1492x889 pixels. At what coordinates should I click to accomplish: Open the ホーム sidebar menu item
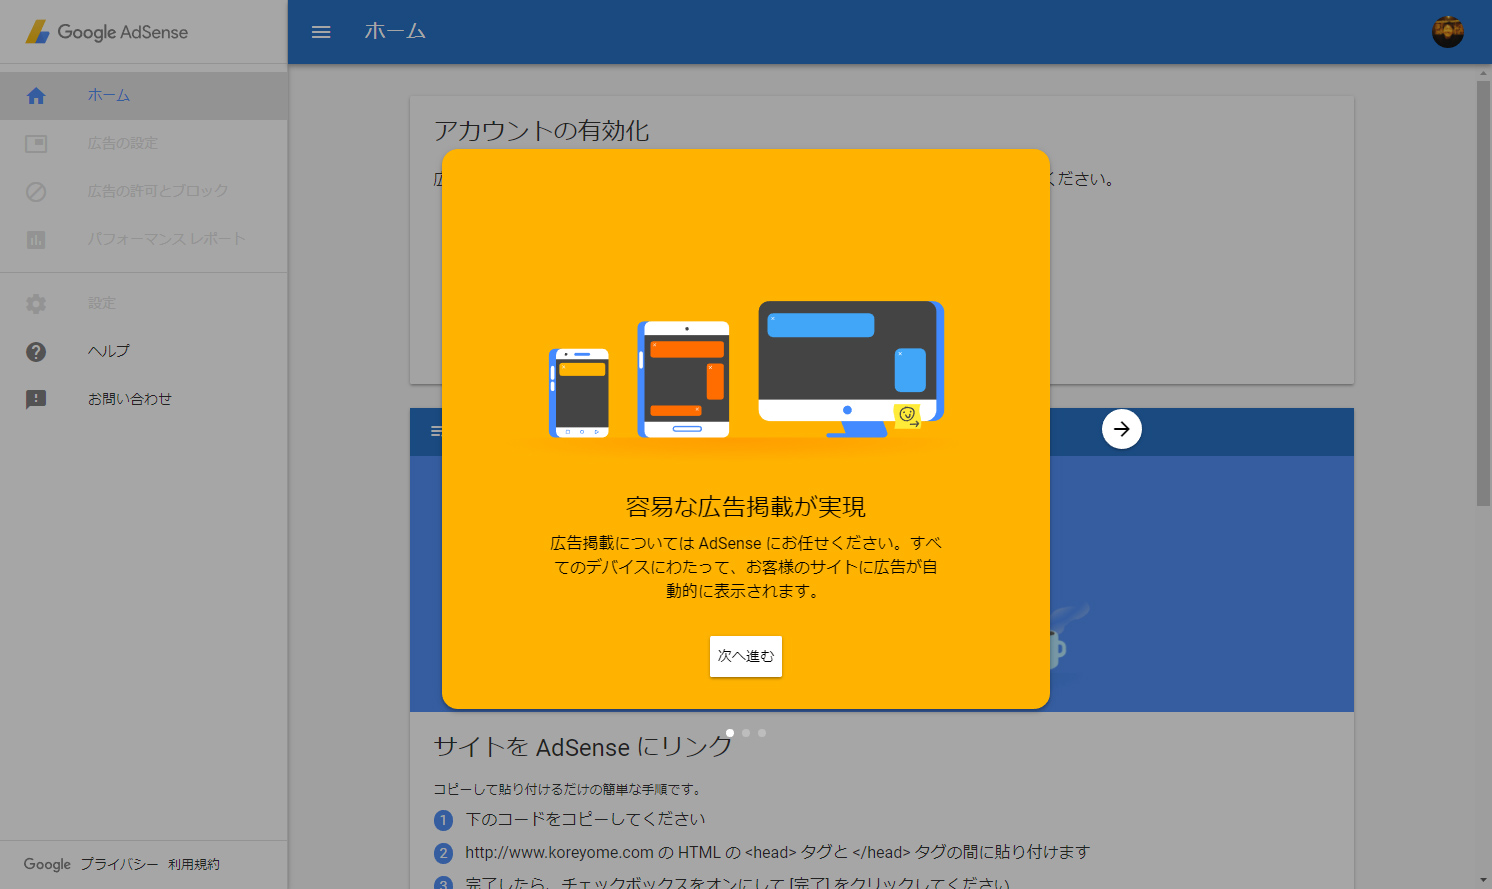(x=144, y=96)
